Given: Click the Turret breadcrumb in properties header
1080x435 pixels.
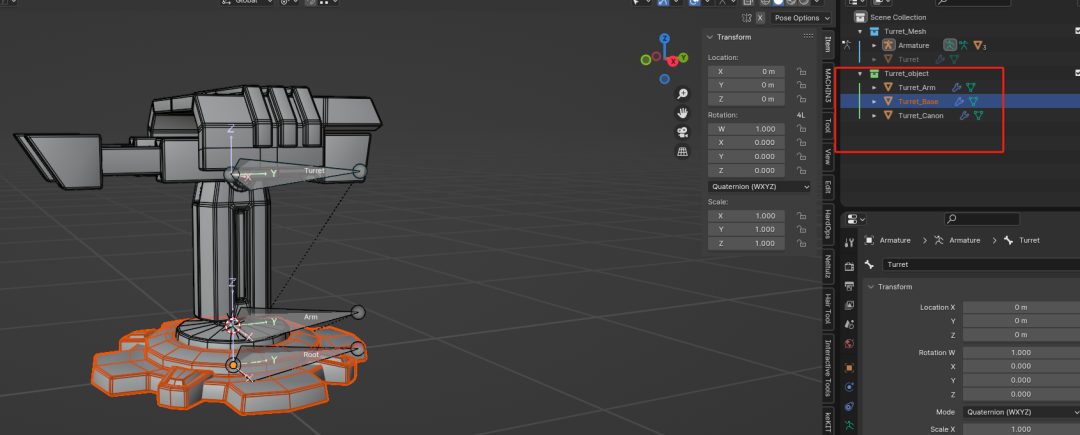Looking at the screenshot, I should pyautogui.click(x=1029, y=240).
